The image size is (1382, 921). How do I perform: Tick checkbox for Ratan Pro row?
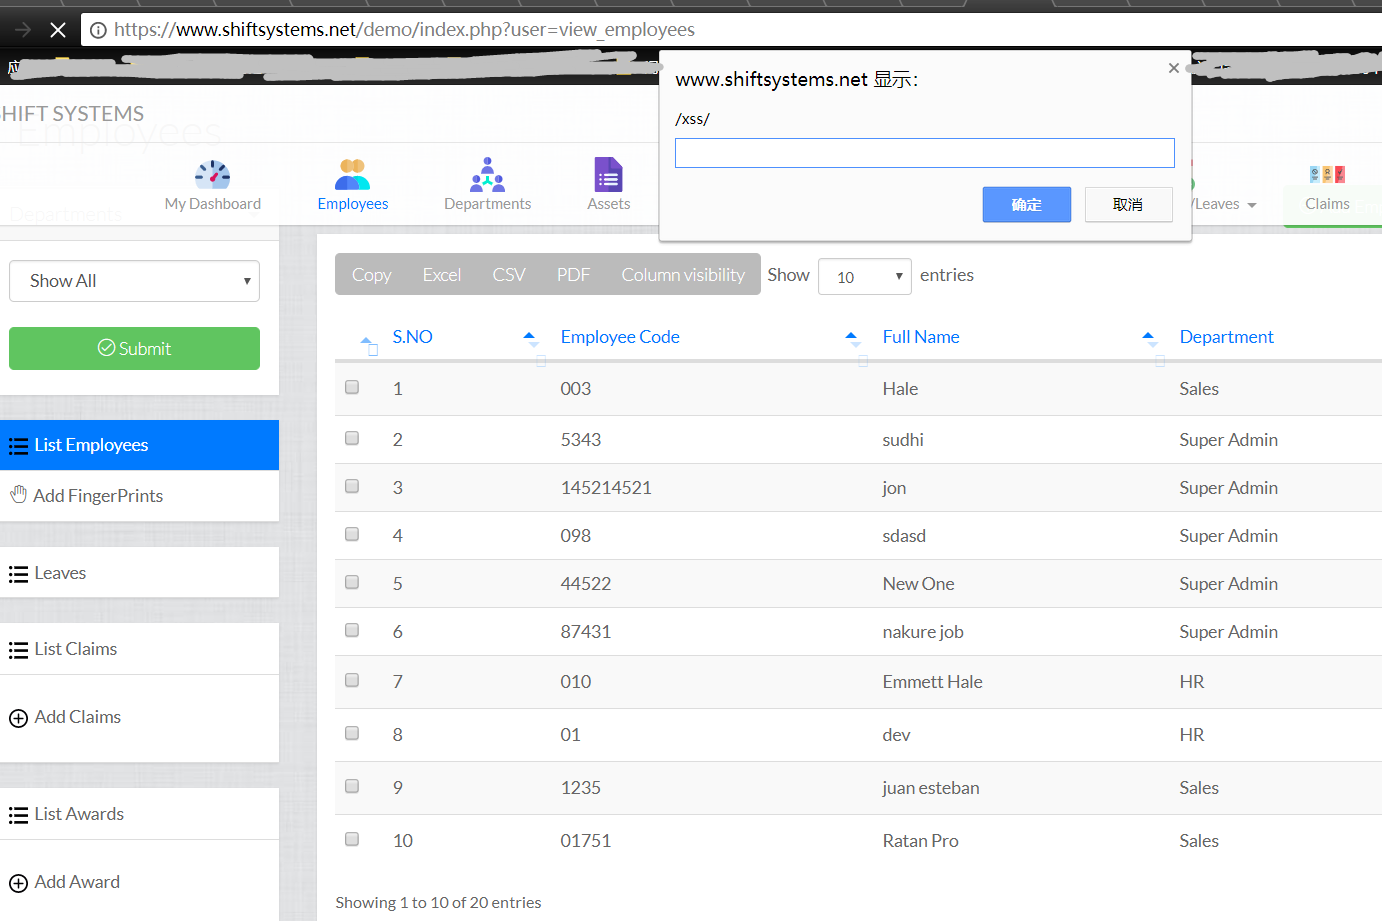352,839
